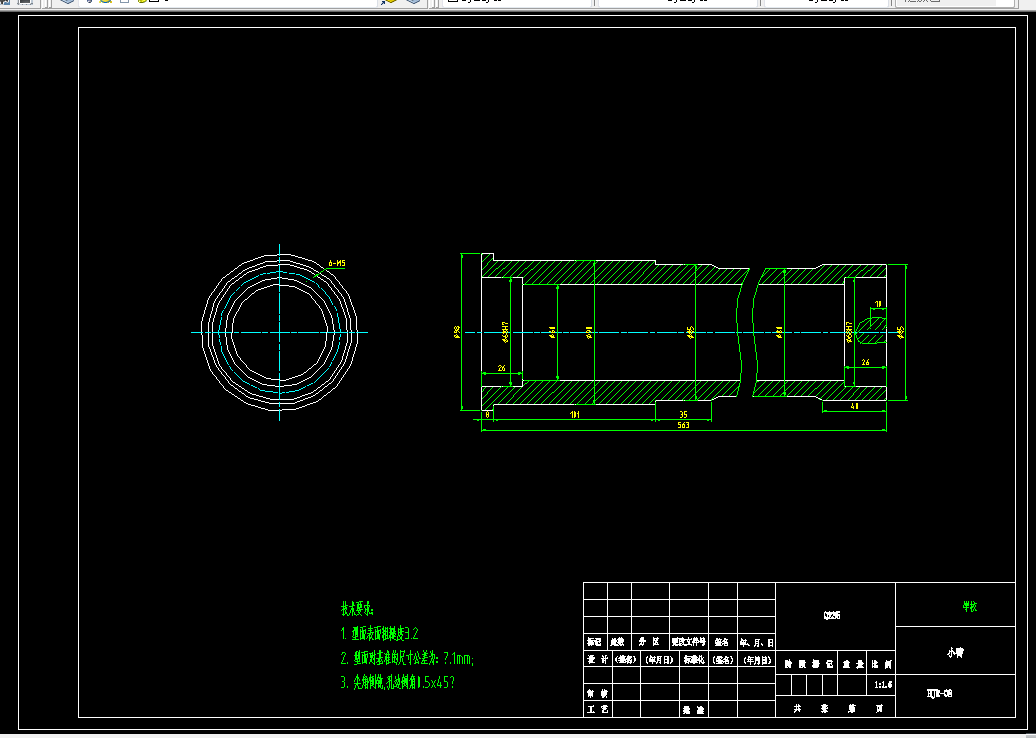1036x738 pixels.
Task: Select the 6-M5 leader annotation text
Action: [x=337, y=264]
